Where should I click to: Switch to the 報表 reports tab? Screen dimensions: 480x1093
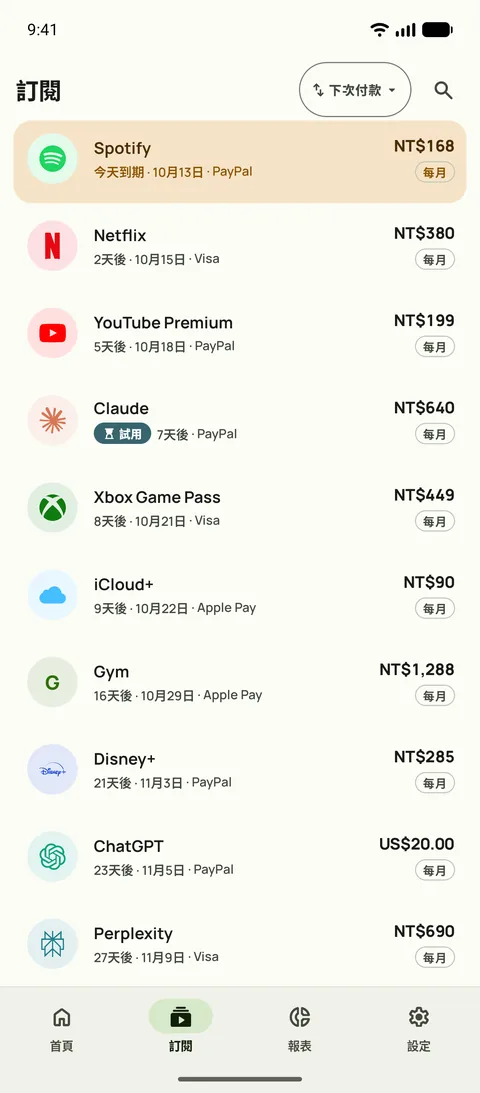click(x=300, y=1027)
